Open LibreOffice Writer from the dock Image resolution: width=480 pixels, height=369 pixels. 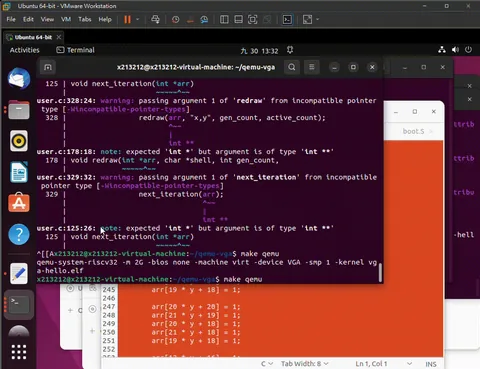click(x=19, y=172)
